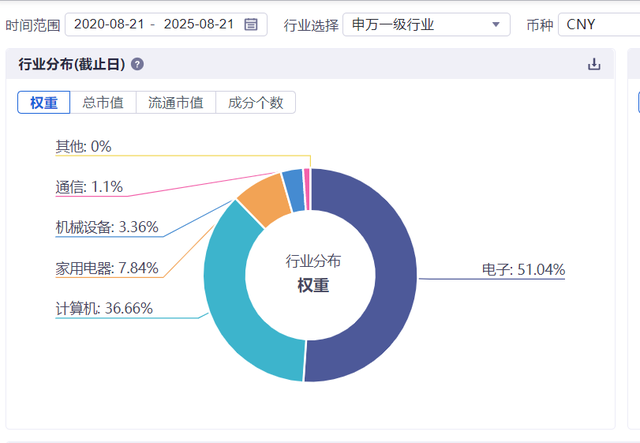This screenshot has width=640, height=443.
Task: Switch to the 流通市值 tab
Action: click(176, 102)
